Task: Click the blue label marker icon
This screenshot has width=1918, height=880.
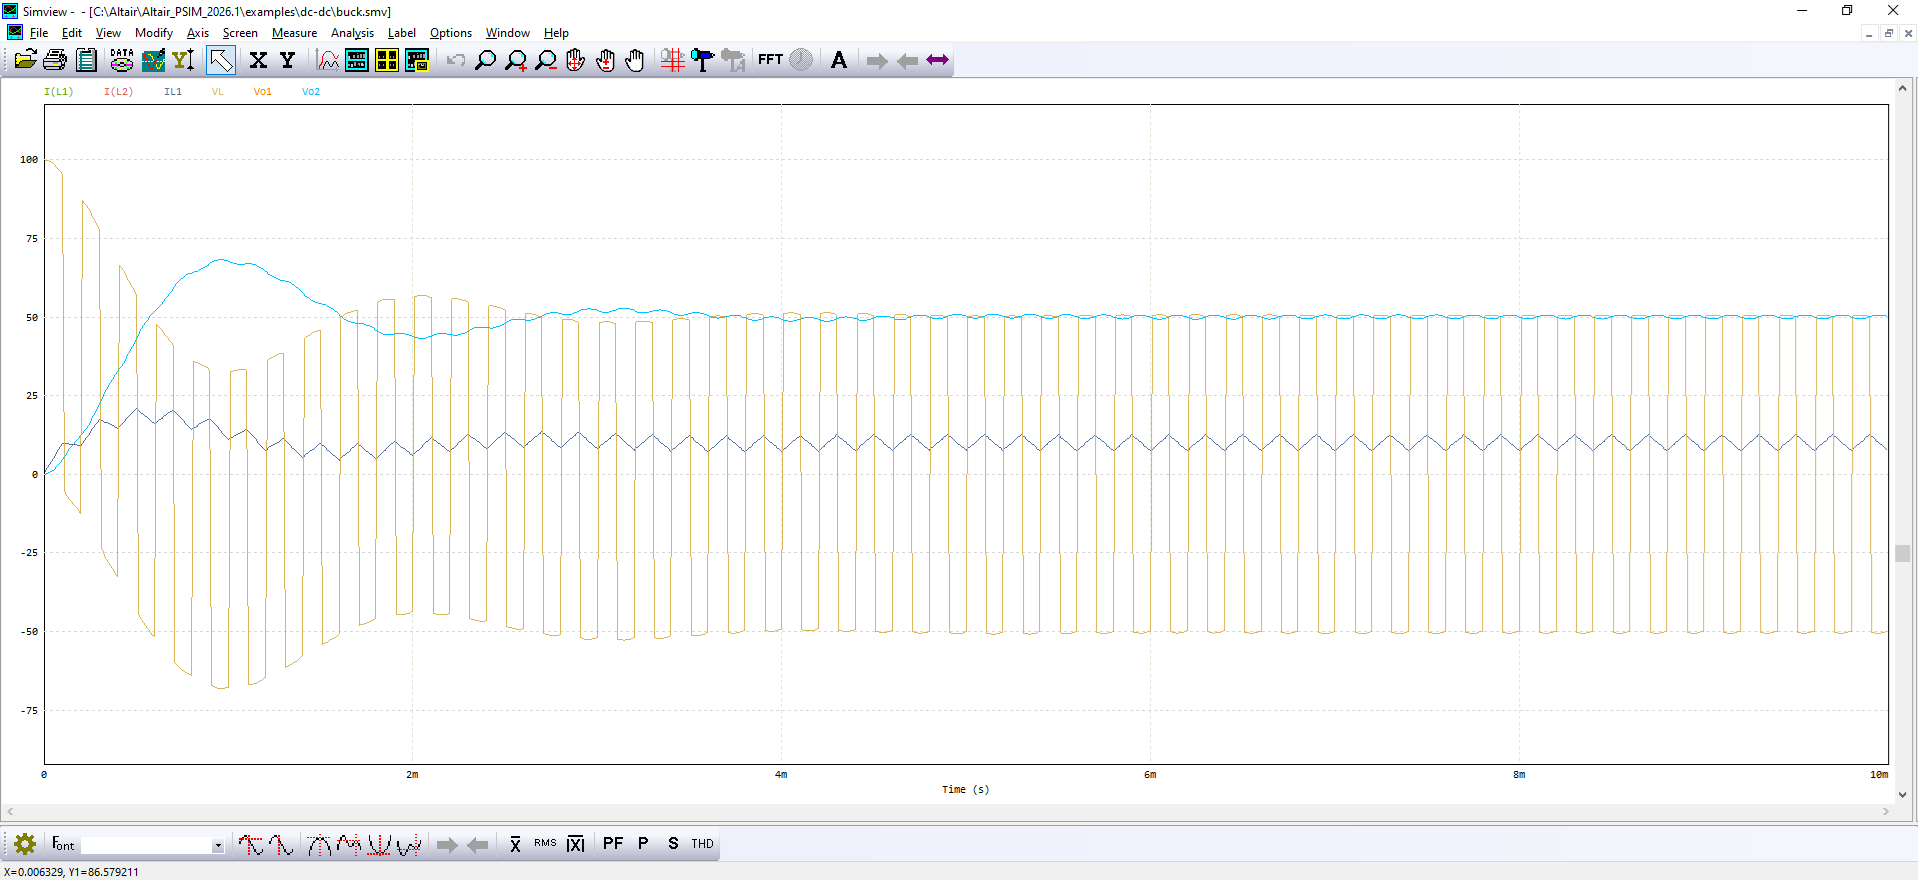Action: (703, 60)
